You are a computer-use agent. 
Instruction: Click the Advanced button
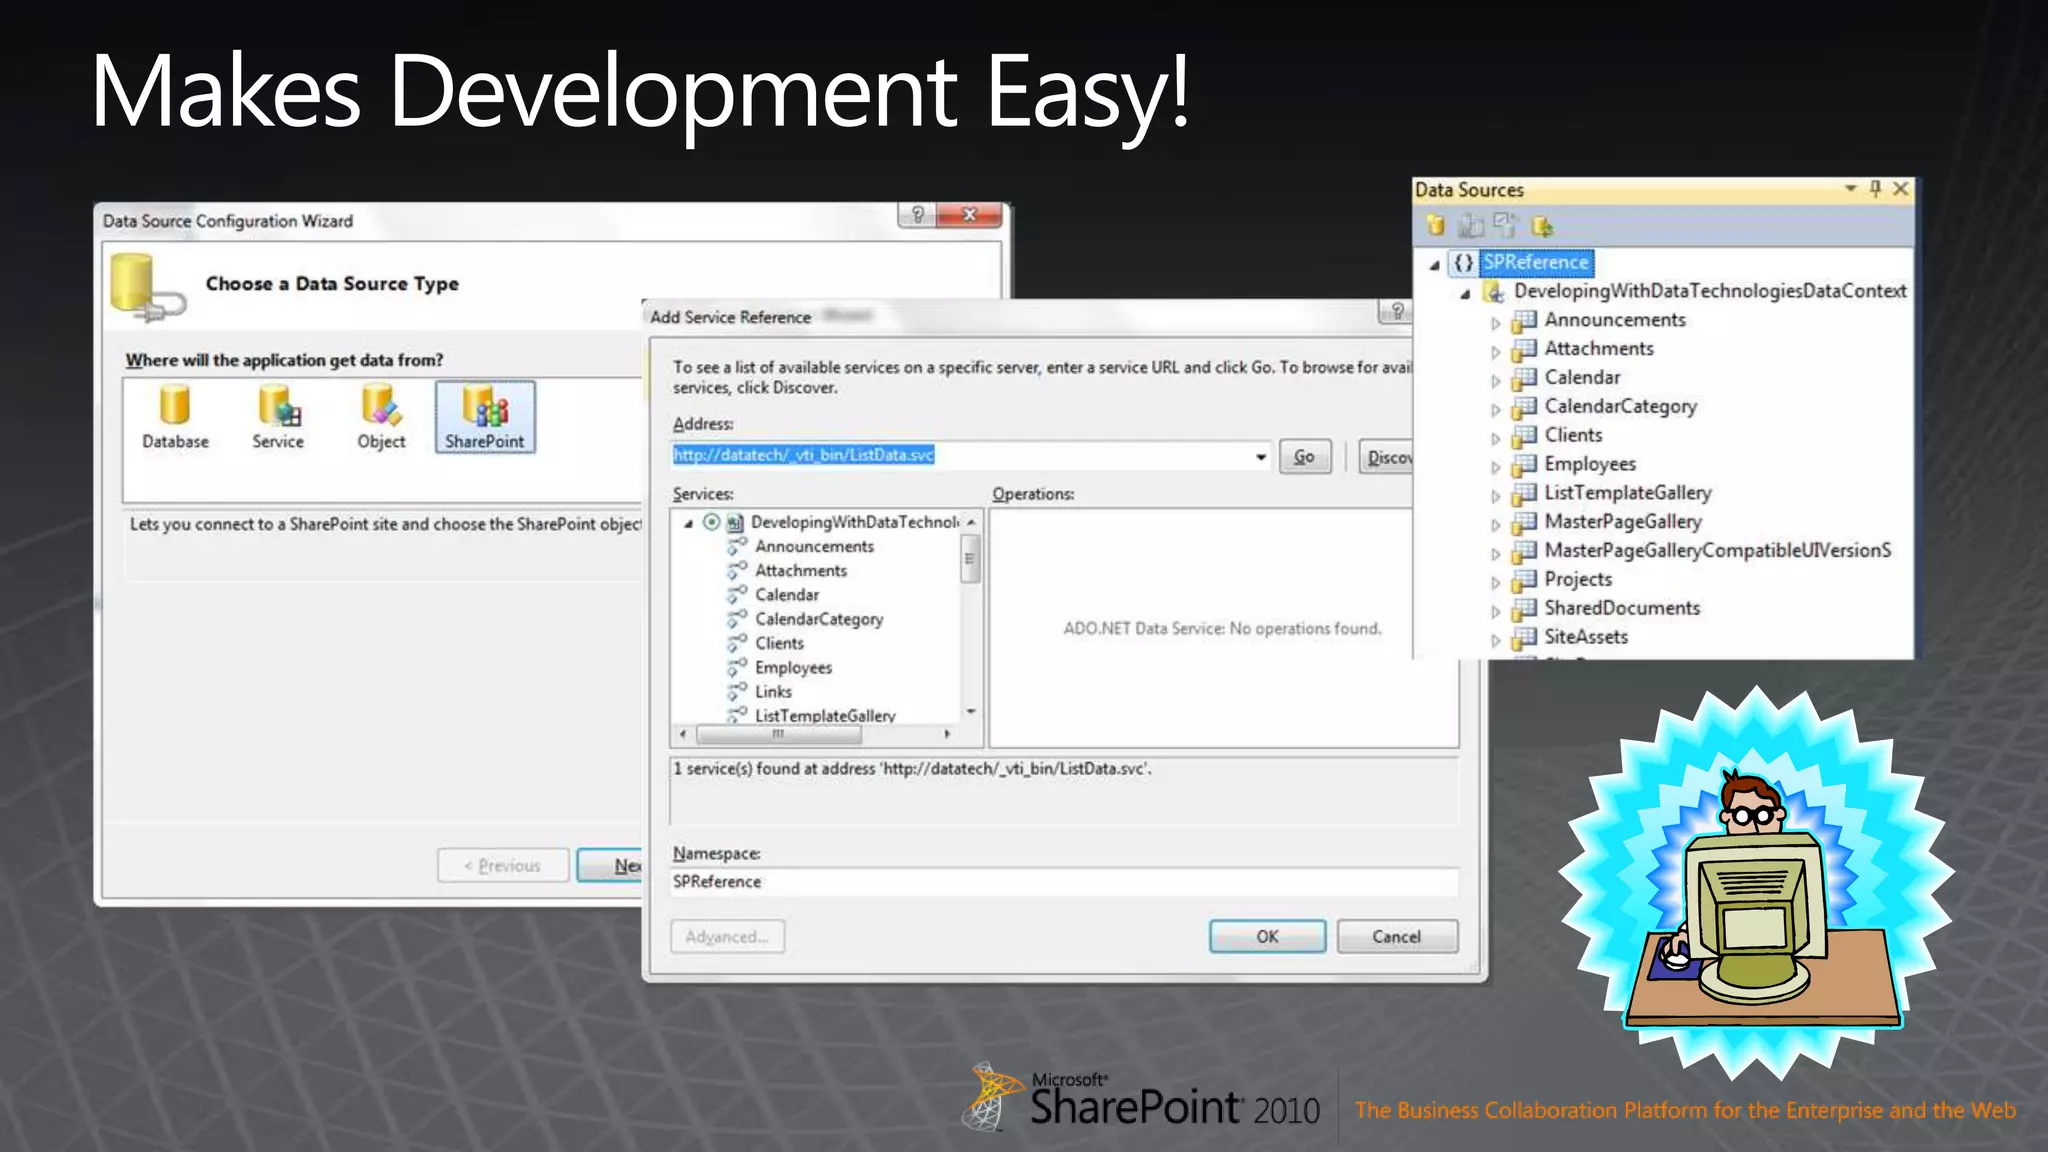pos(727,937)
